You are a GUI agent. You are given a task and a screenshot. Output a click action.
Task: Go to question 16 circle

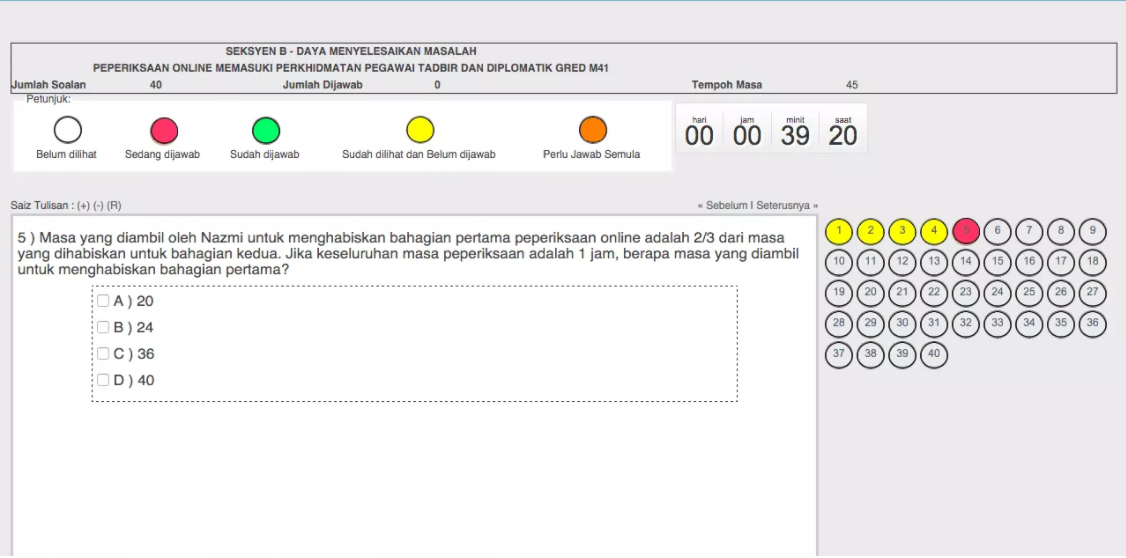point(1029,262)
